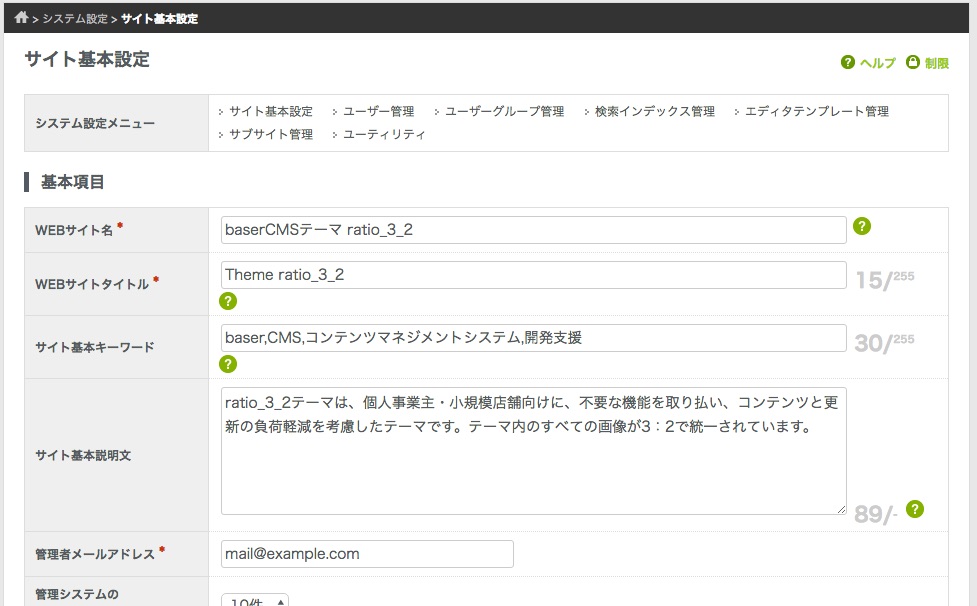Click the 管理者メールアドレス input field
Viewport: 977px width, 606px height.
click(x=367, y=554)
